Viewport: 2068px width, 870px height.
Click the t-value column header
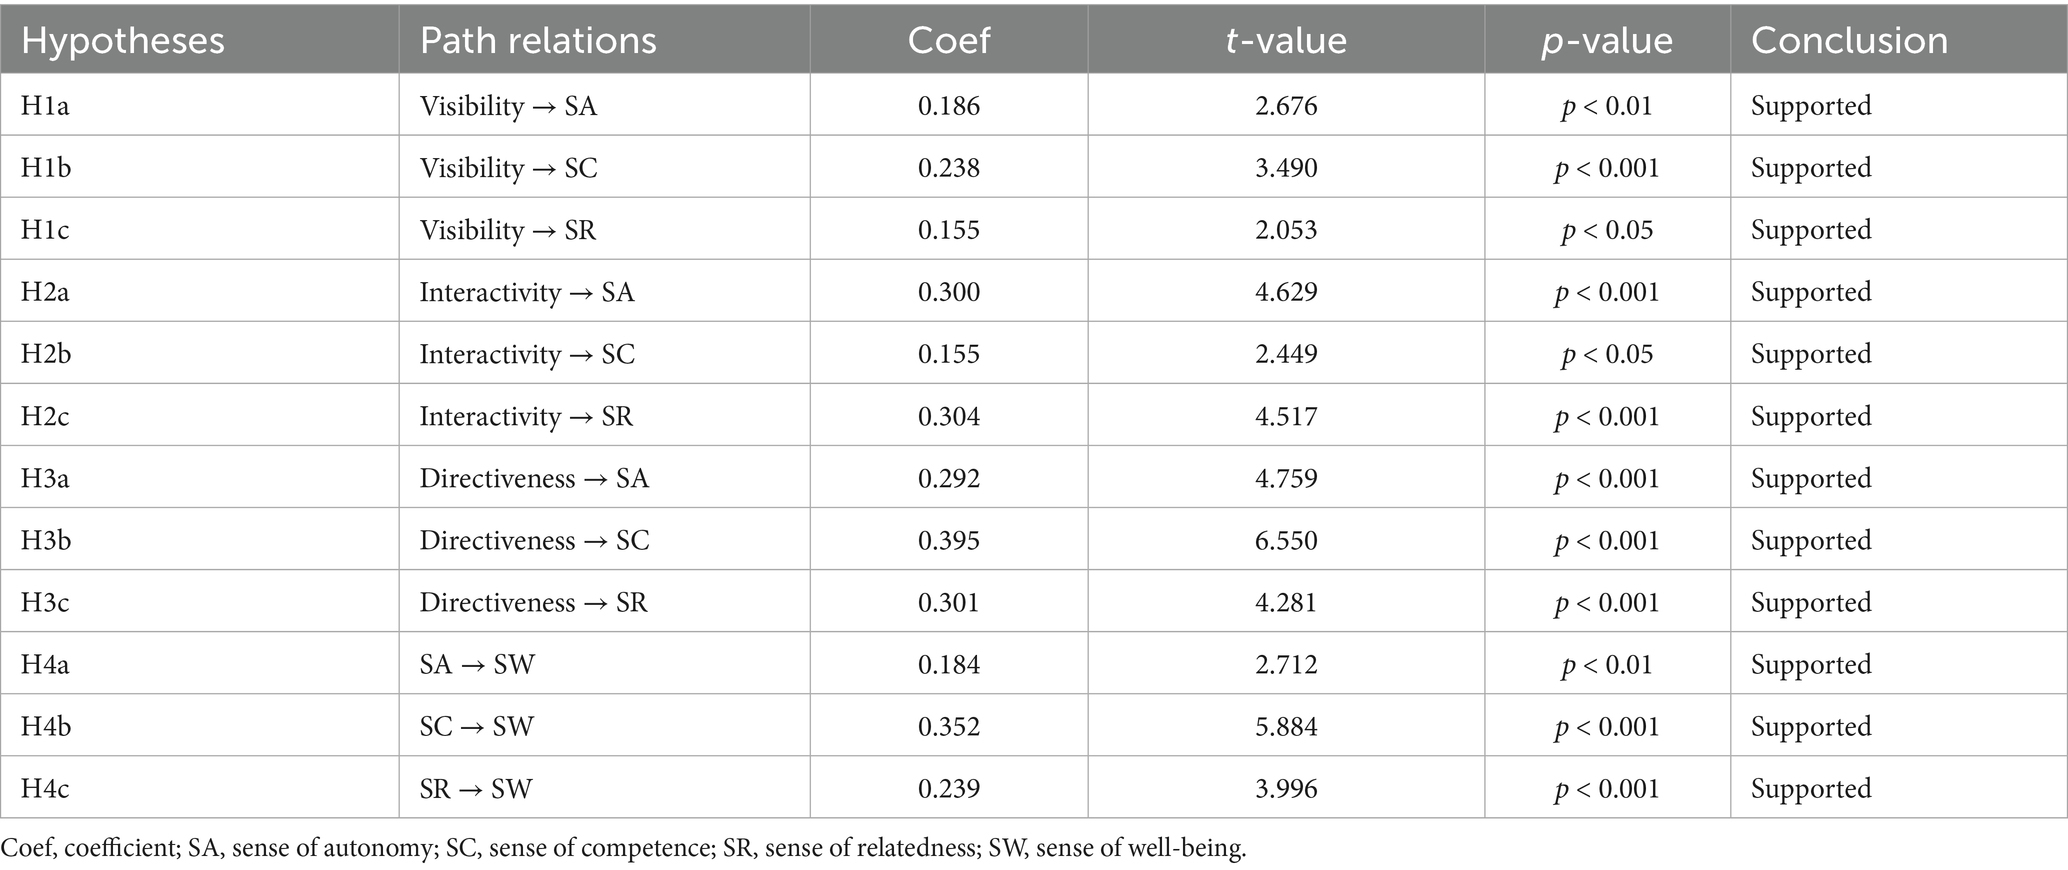coord(1286,40)
